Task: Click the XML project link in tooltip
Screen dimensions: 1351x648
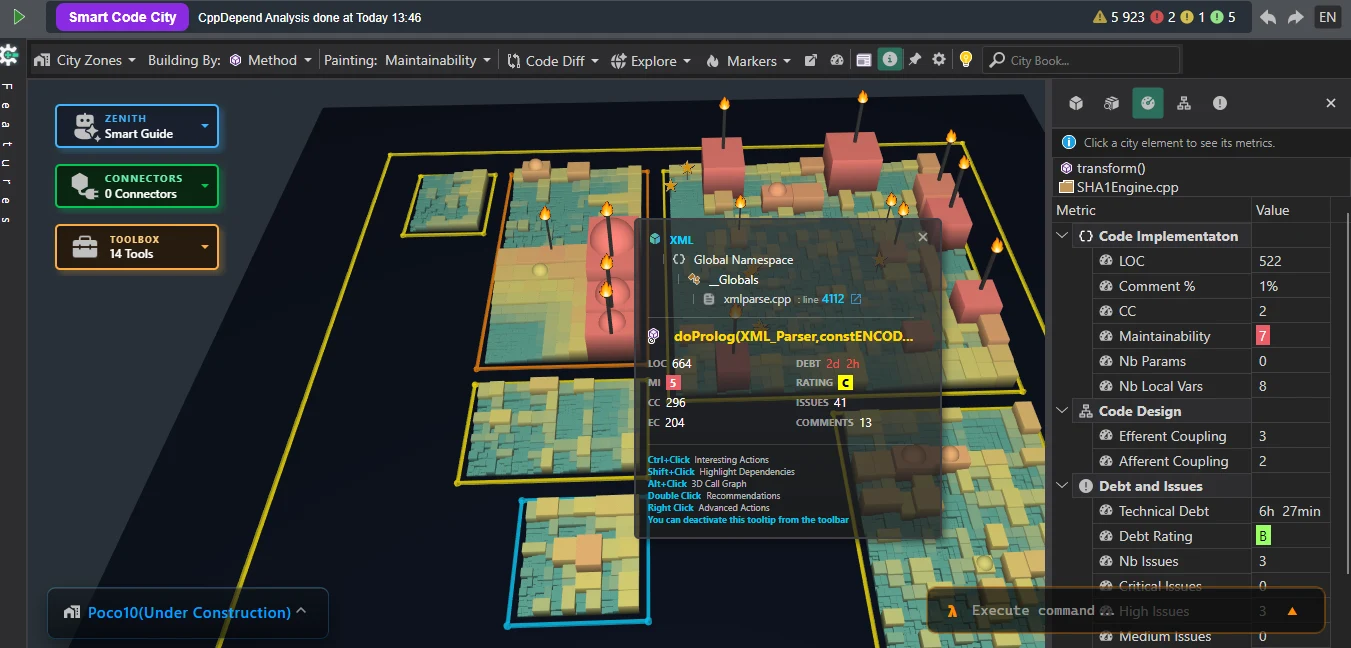Action: (681, 240)
